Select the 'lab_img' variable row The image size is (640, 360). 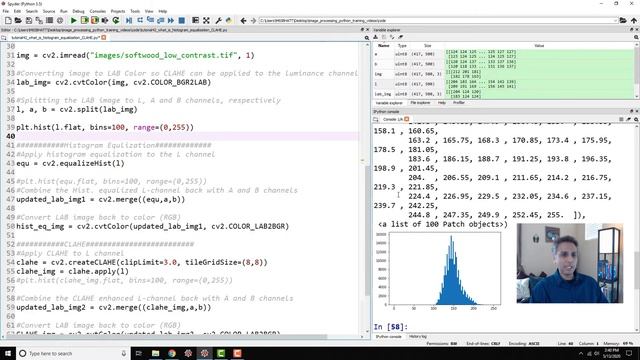tap(503, 94)
